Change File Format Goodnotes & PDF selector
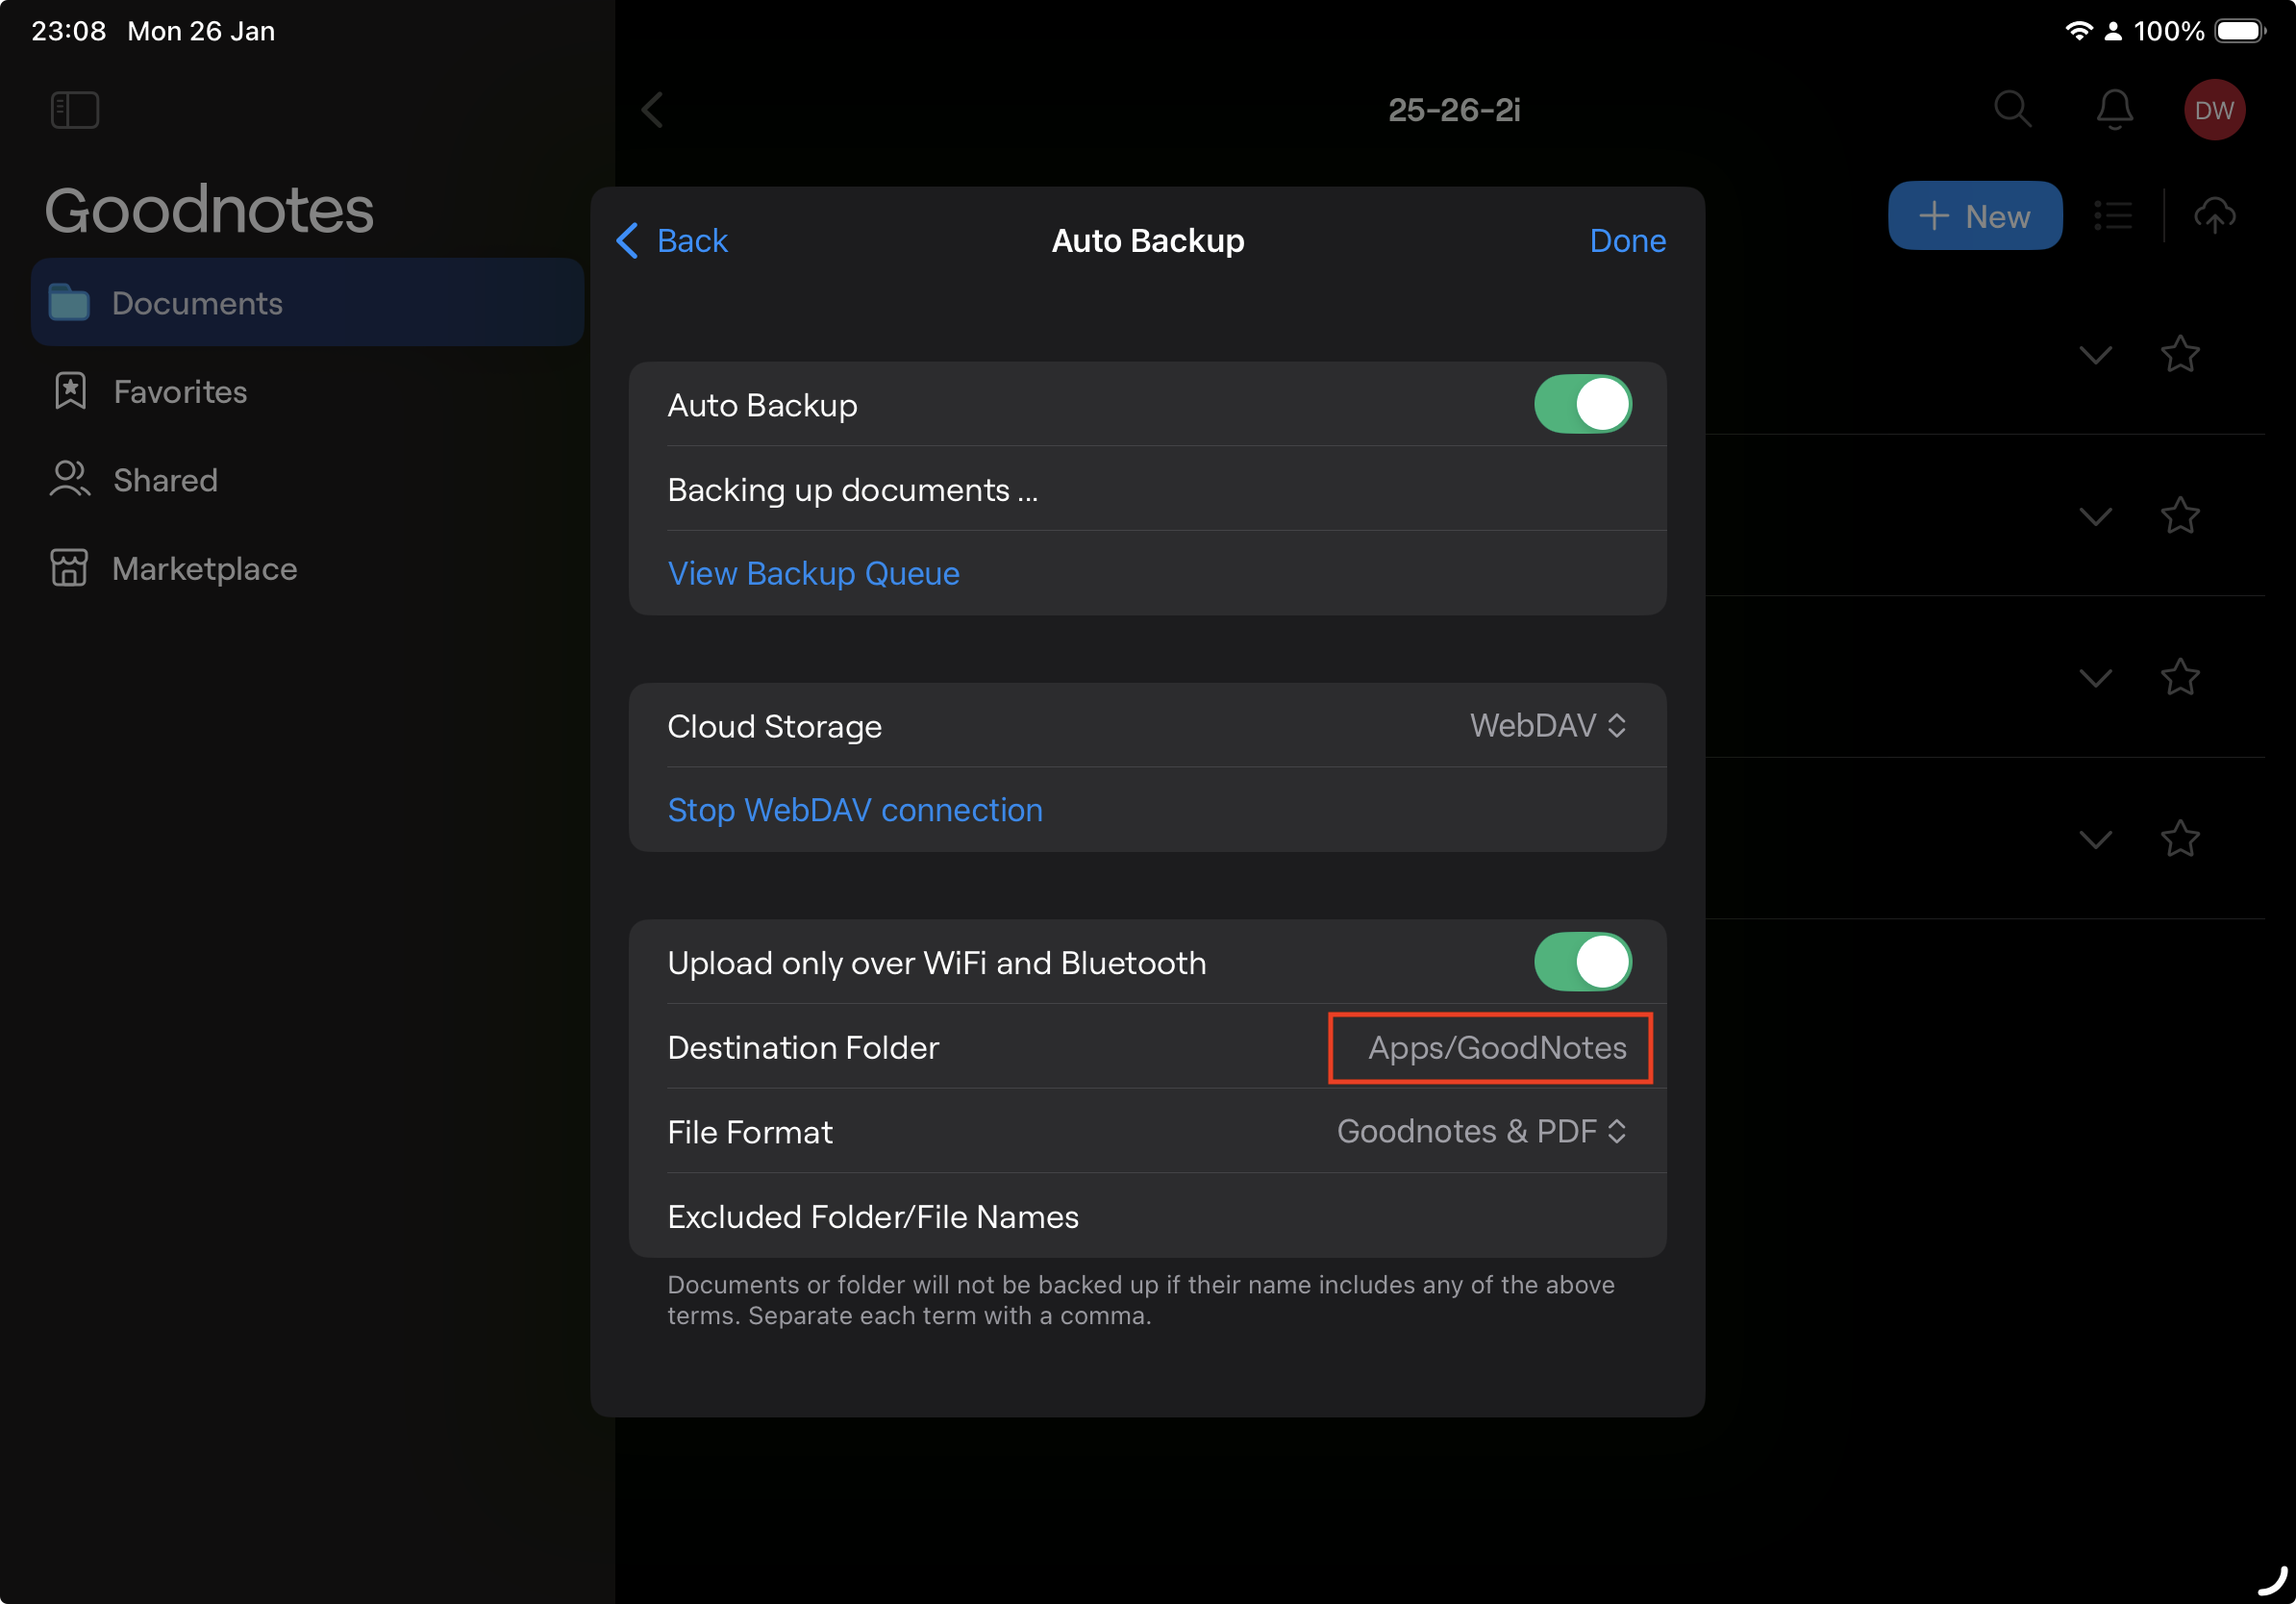The width and height of the screenshot is (2296, 1604). click(1481, 1131)
